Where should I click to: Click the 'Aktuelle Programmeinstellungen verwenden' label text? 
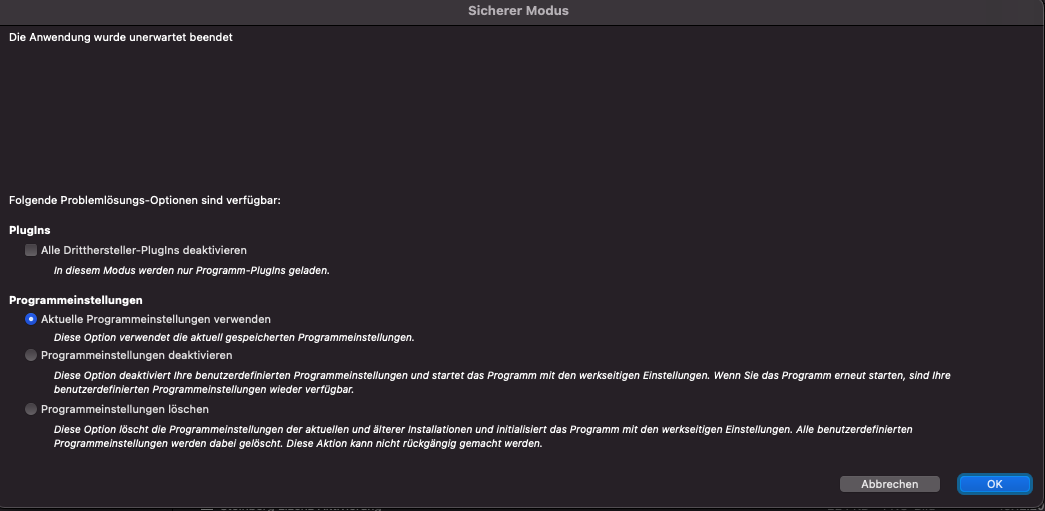coord(156,319)
